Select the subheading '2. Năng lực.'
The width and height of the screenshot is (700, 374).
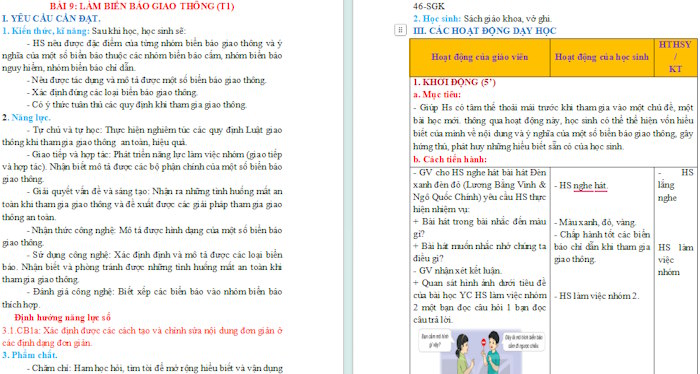pos(26,117)
